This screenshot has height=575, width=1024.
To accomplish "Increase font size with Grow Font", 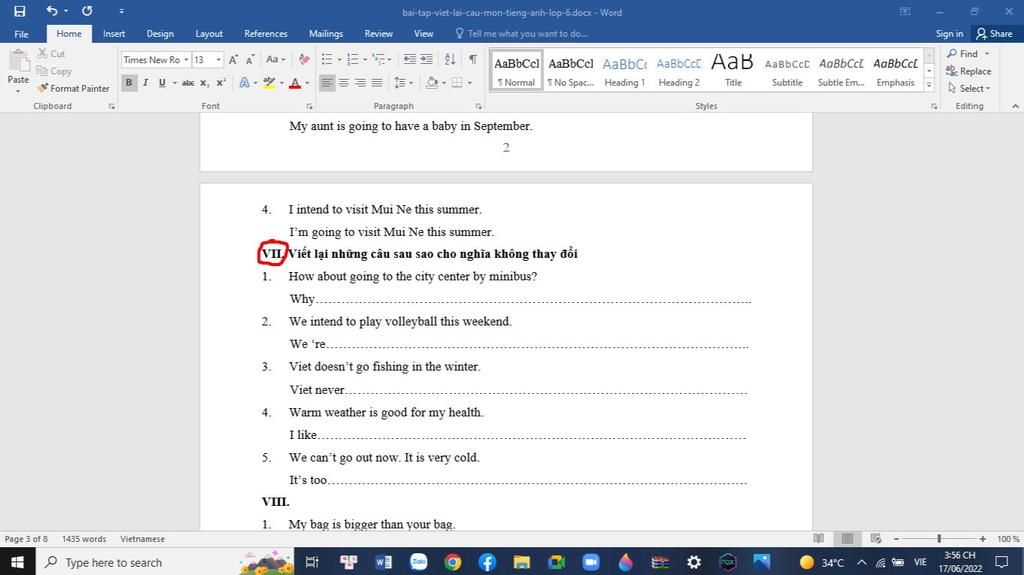I will (x=233, y=59).
